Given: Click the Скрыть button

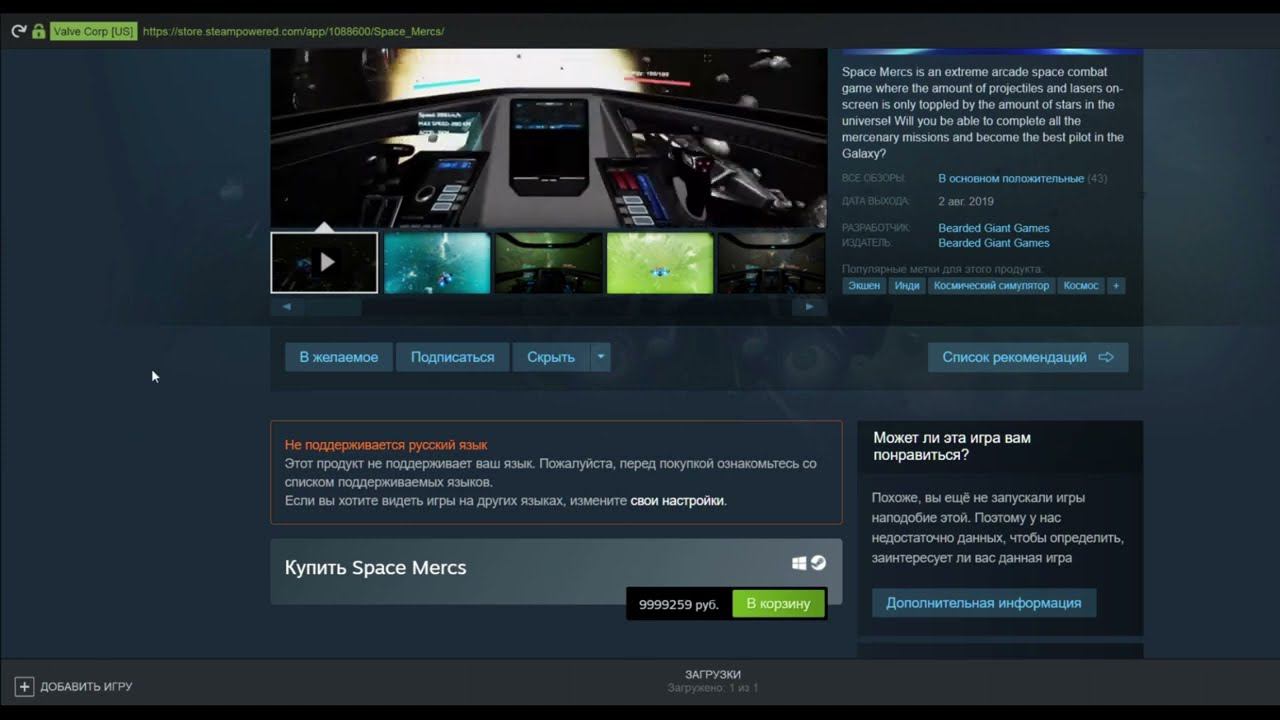Looking at the screenshot, I should point(551,357).
